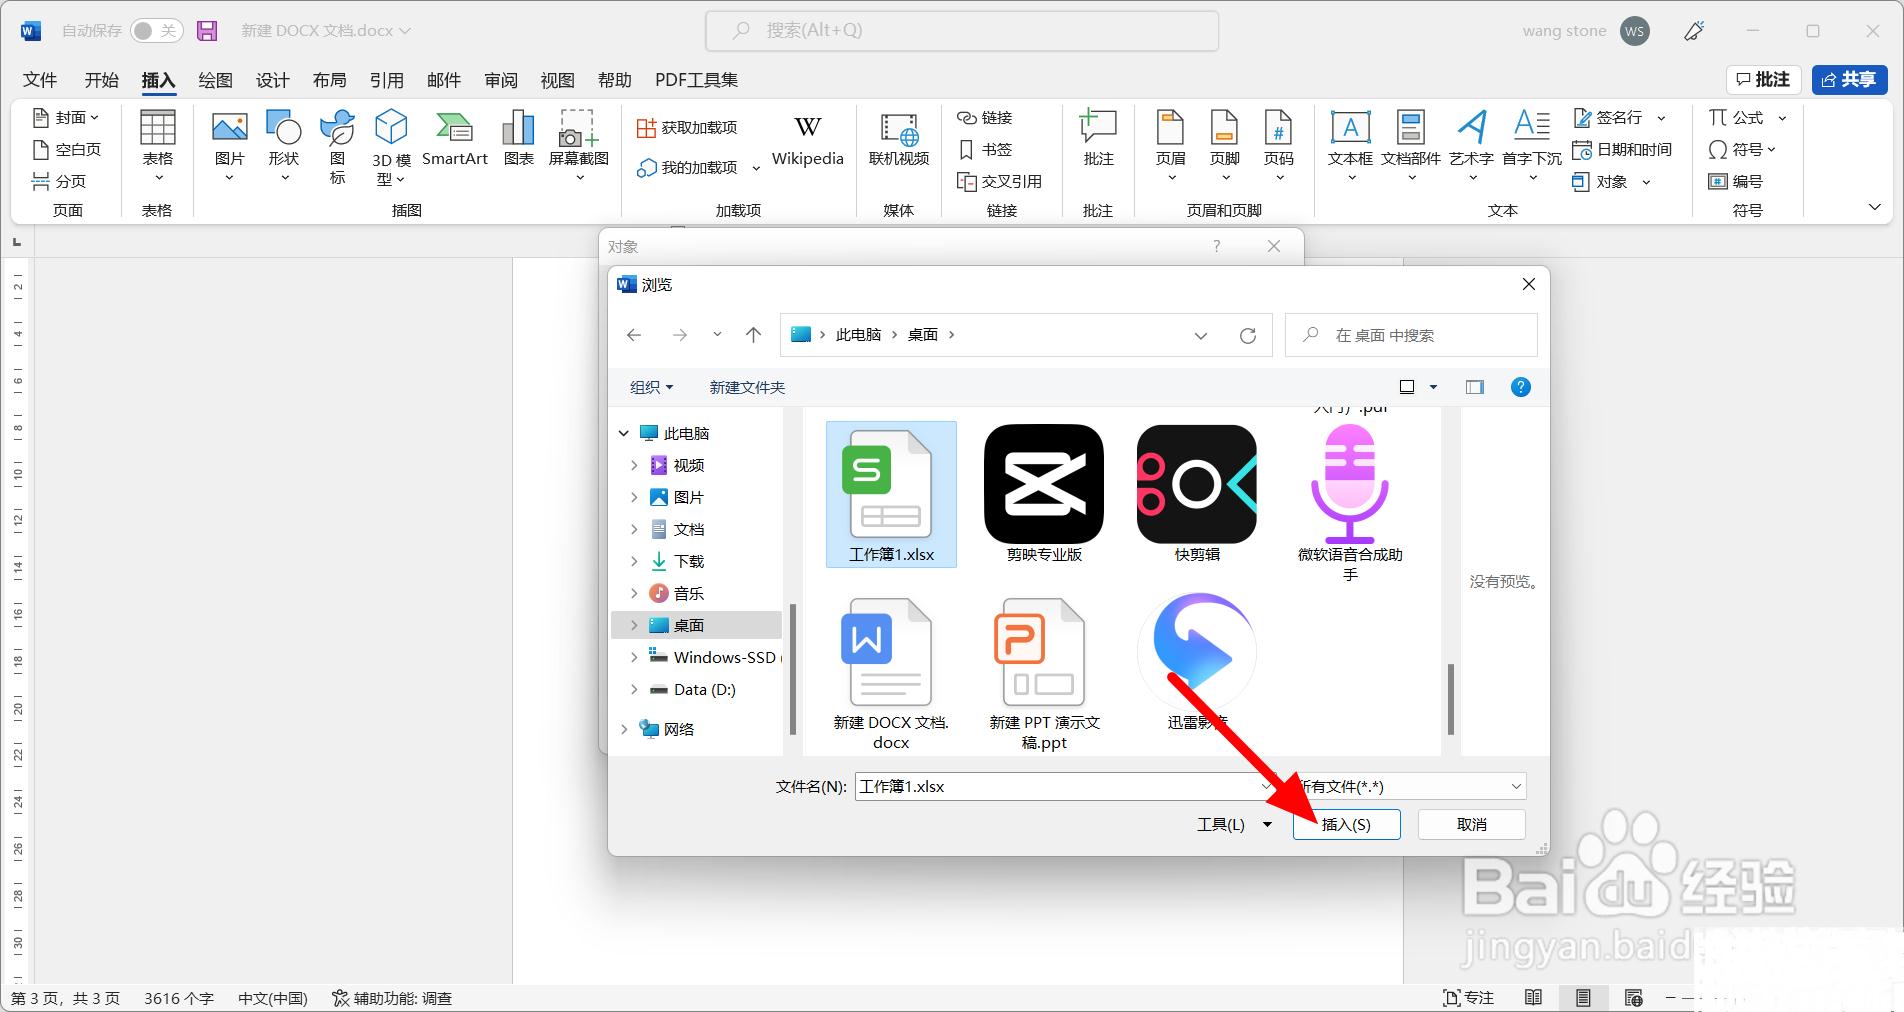Click the Insert (插入) button in dialog
1904x1012 pixels.
pos(1346,824)
